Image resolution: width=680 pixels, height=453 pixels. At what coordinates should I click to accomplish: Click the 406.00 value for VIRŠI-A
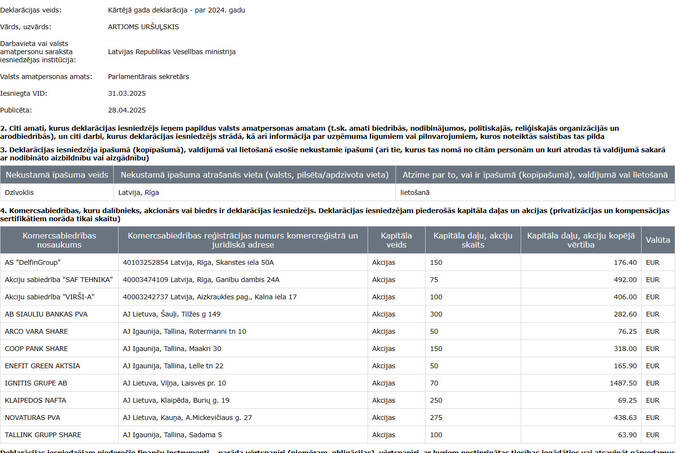pos(625,297)
